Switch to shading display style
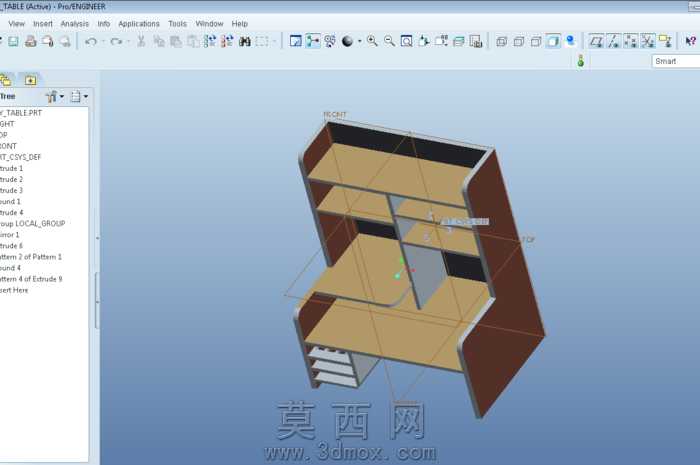Screen dimensions: 700x465 pos(553,42)
